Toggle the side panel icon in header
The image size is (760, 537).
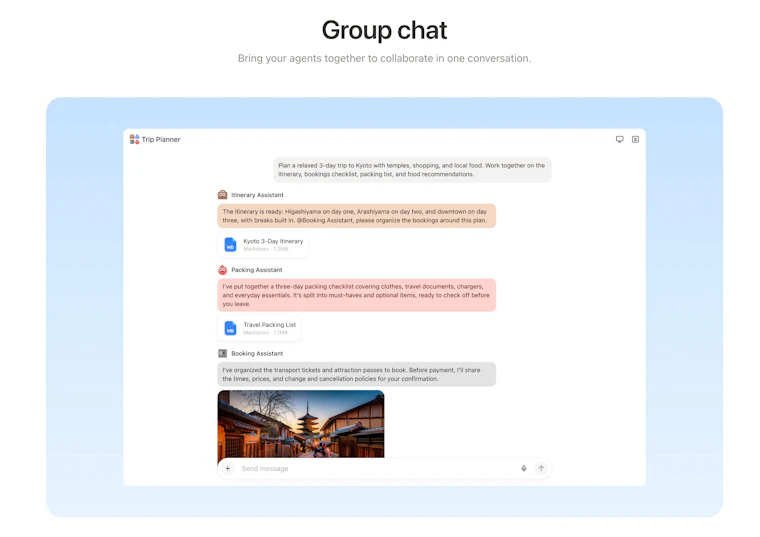coord(635,140)
